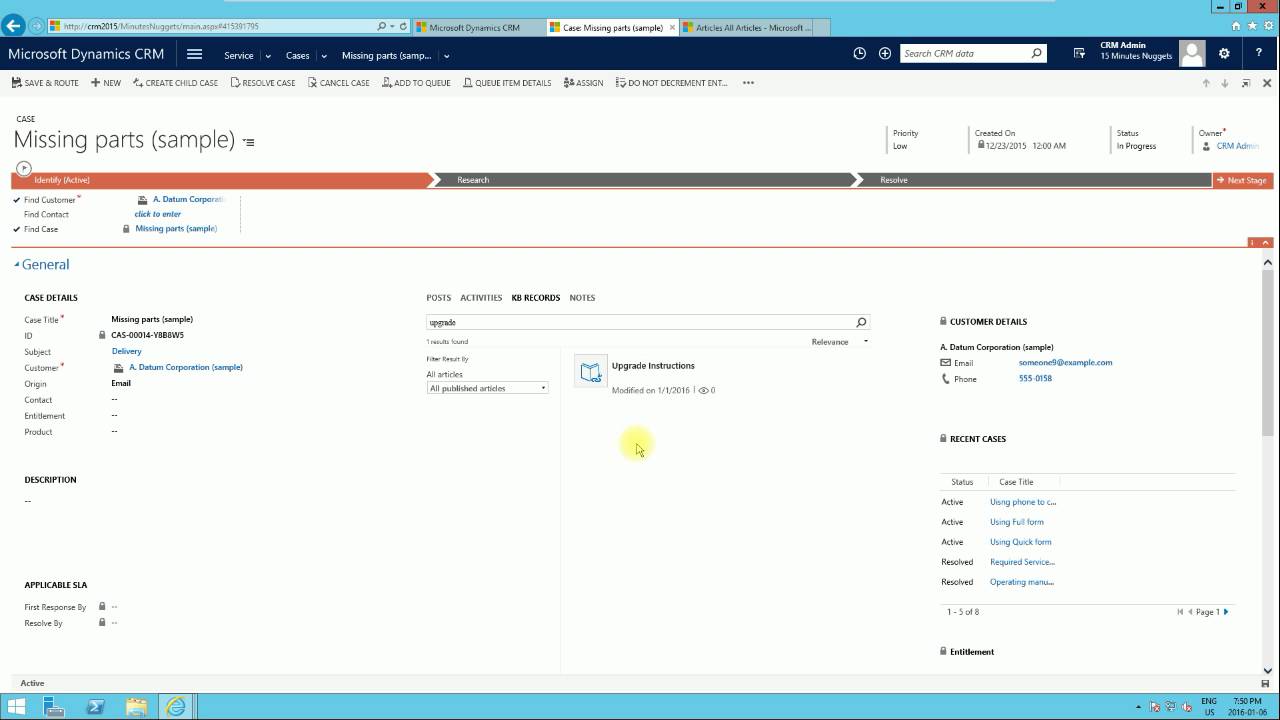The image size is (1280, 720).
Task: Select the Resolve process stage
Action: pyautogui.click(x=1034, y=180)
